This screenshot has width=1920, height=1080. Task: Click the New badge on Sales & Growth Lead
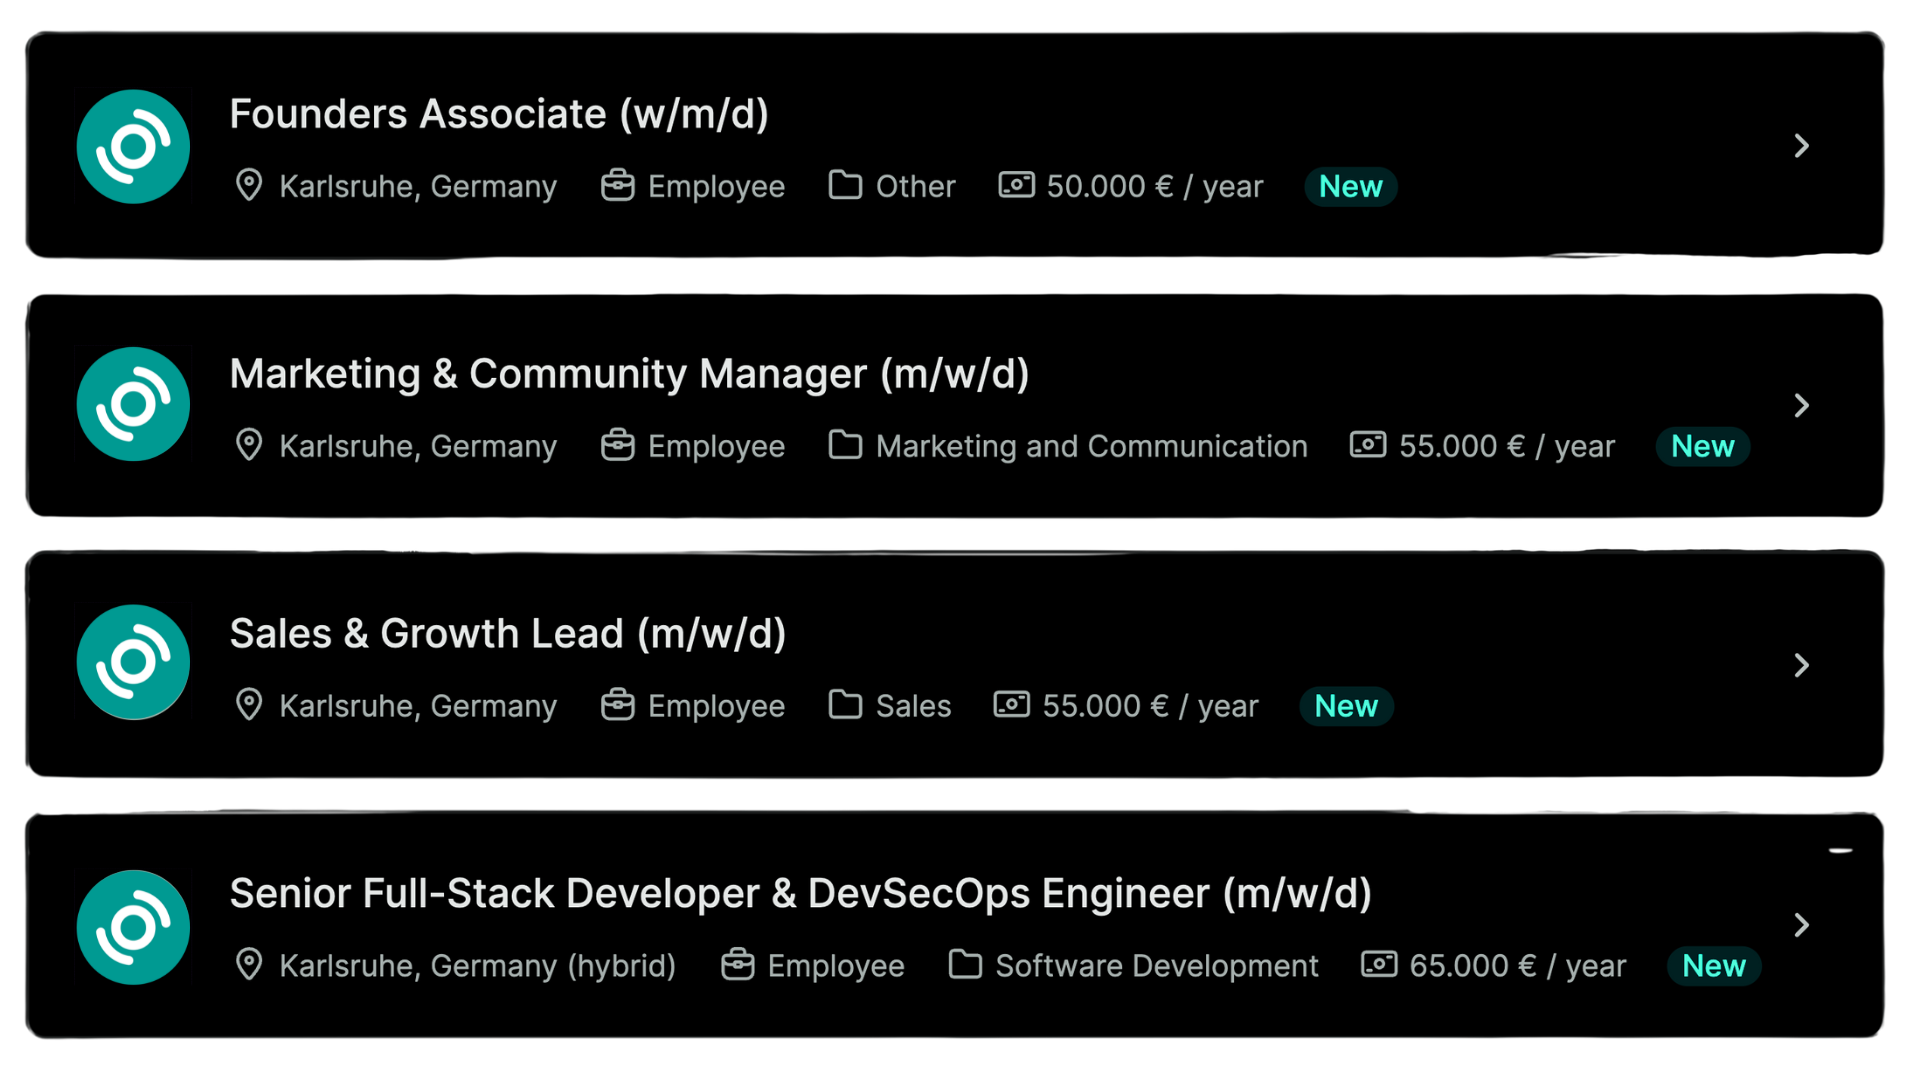coord(1345,706)
